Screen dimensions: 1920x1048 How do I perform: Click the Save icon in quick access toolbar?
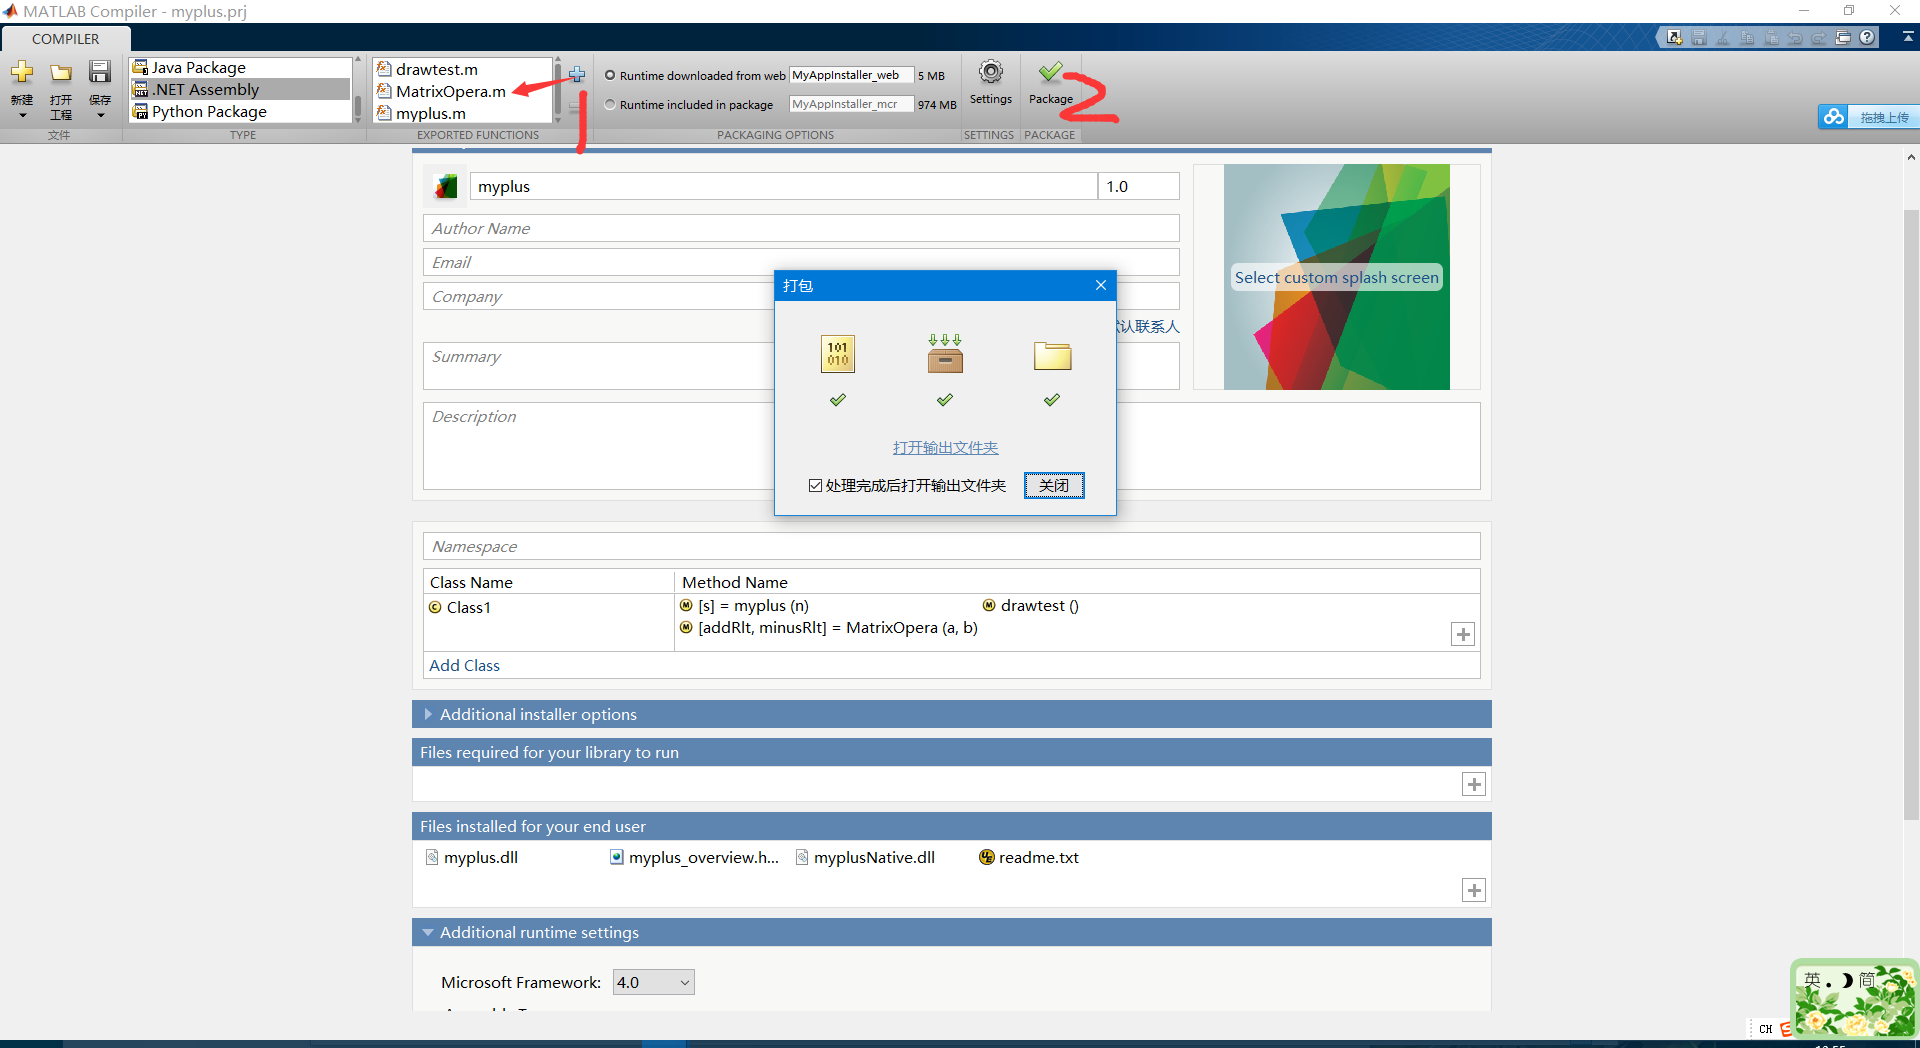click(x=1699, y=38)
